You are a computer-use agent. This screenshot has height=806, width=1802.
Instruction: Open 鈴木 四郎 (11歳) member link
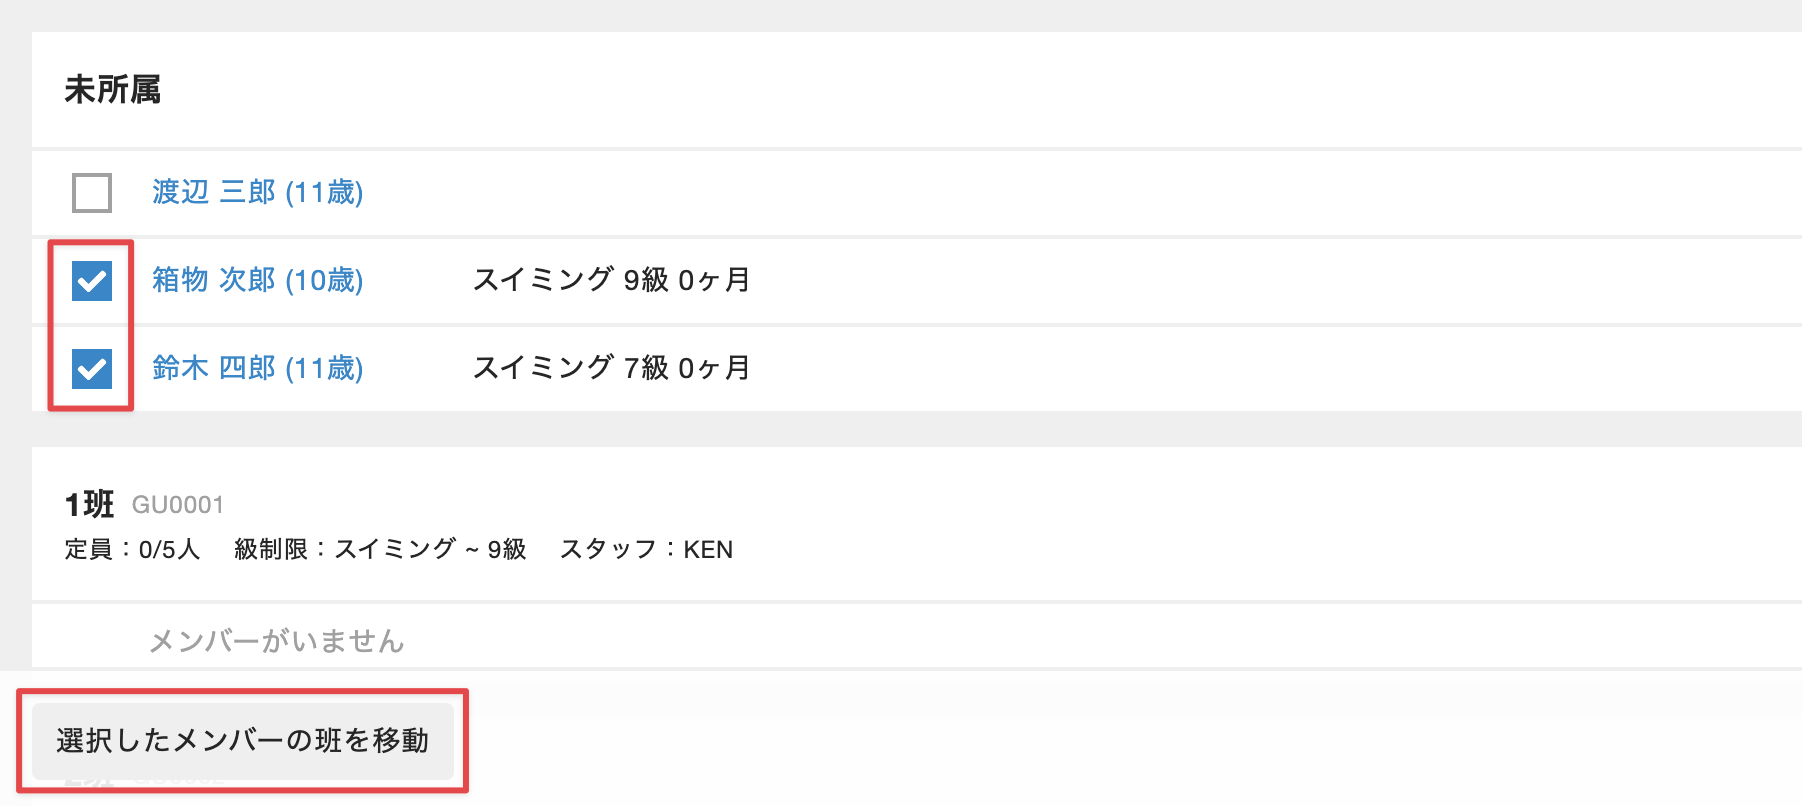pyautogui.click(x=257, y=368)
